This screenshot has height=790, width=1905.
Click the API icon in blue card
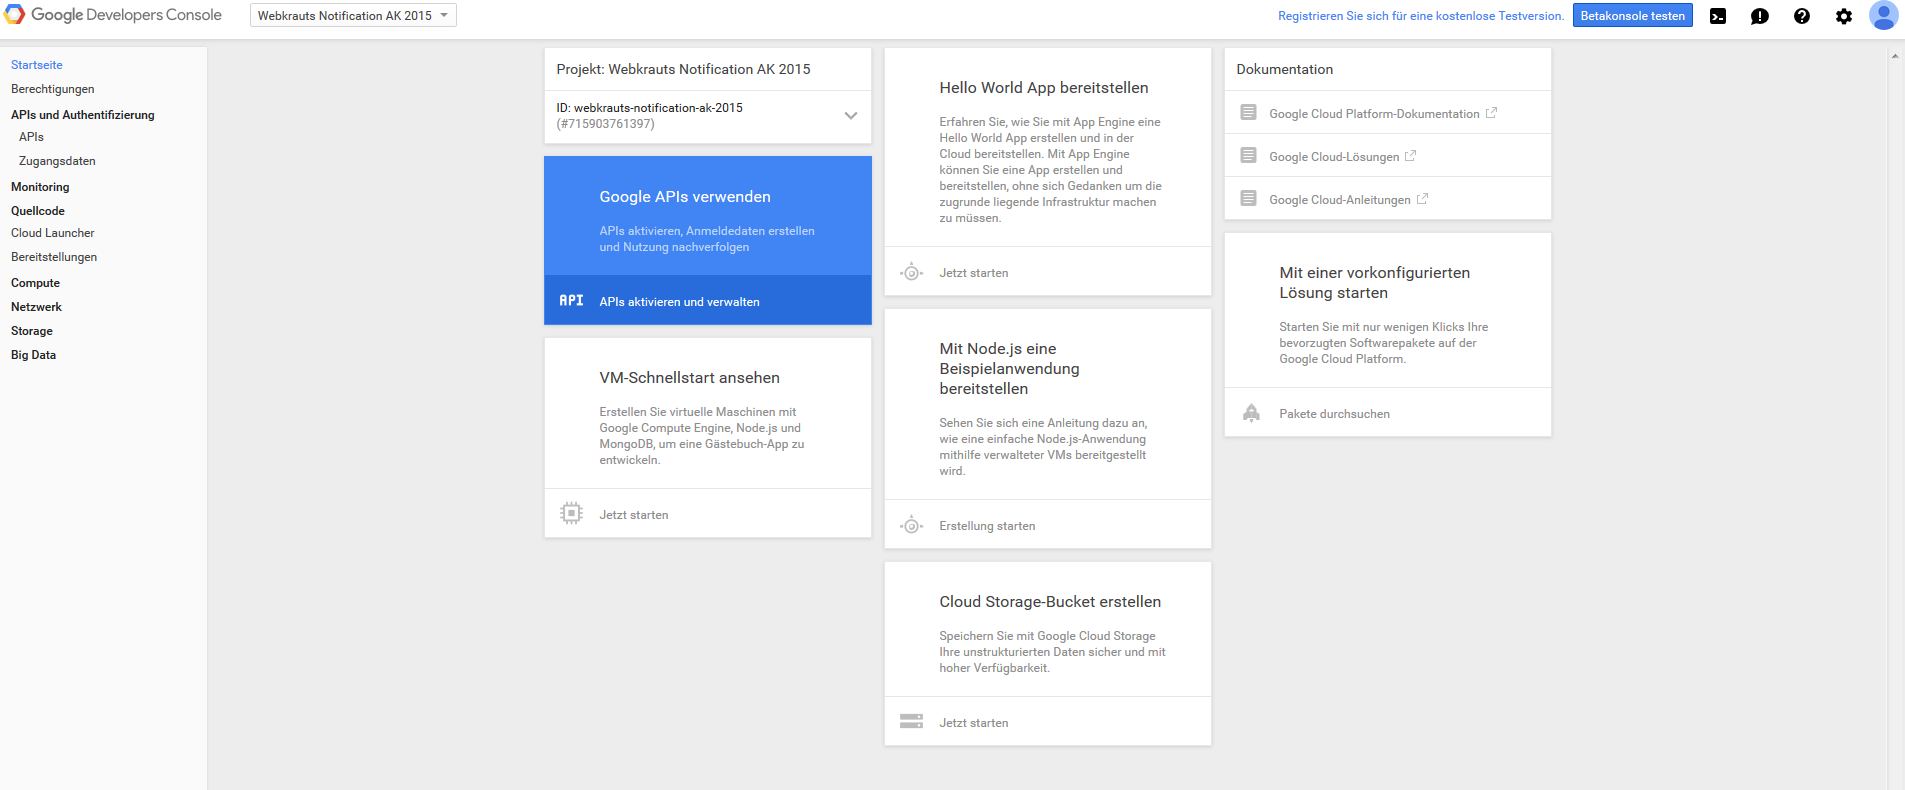[x=571, y=301]
